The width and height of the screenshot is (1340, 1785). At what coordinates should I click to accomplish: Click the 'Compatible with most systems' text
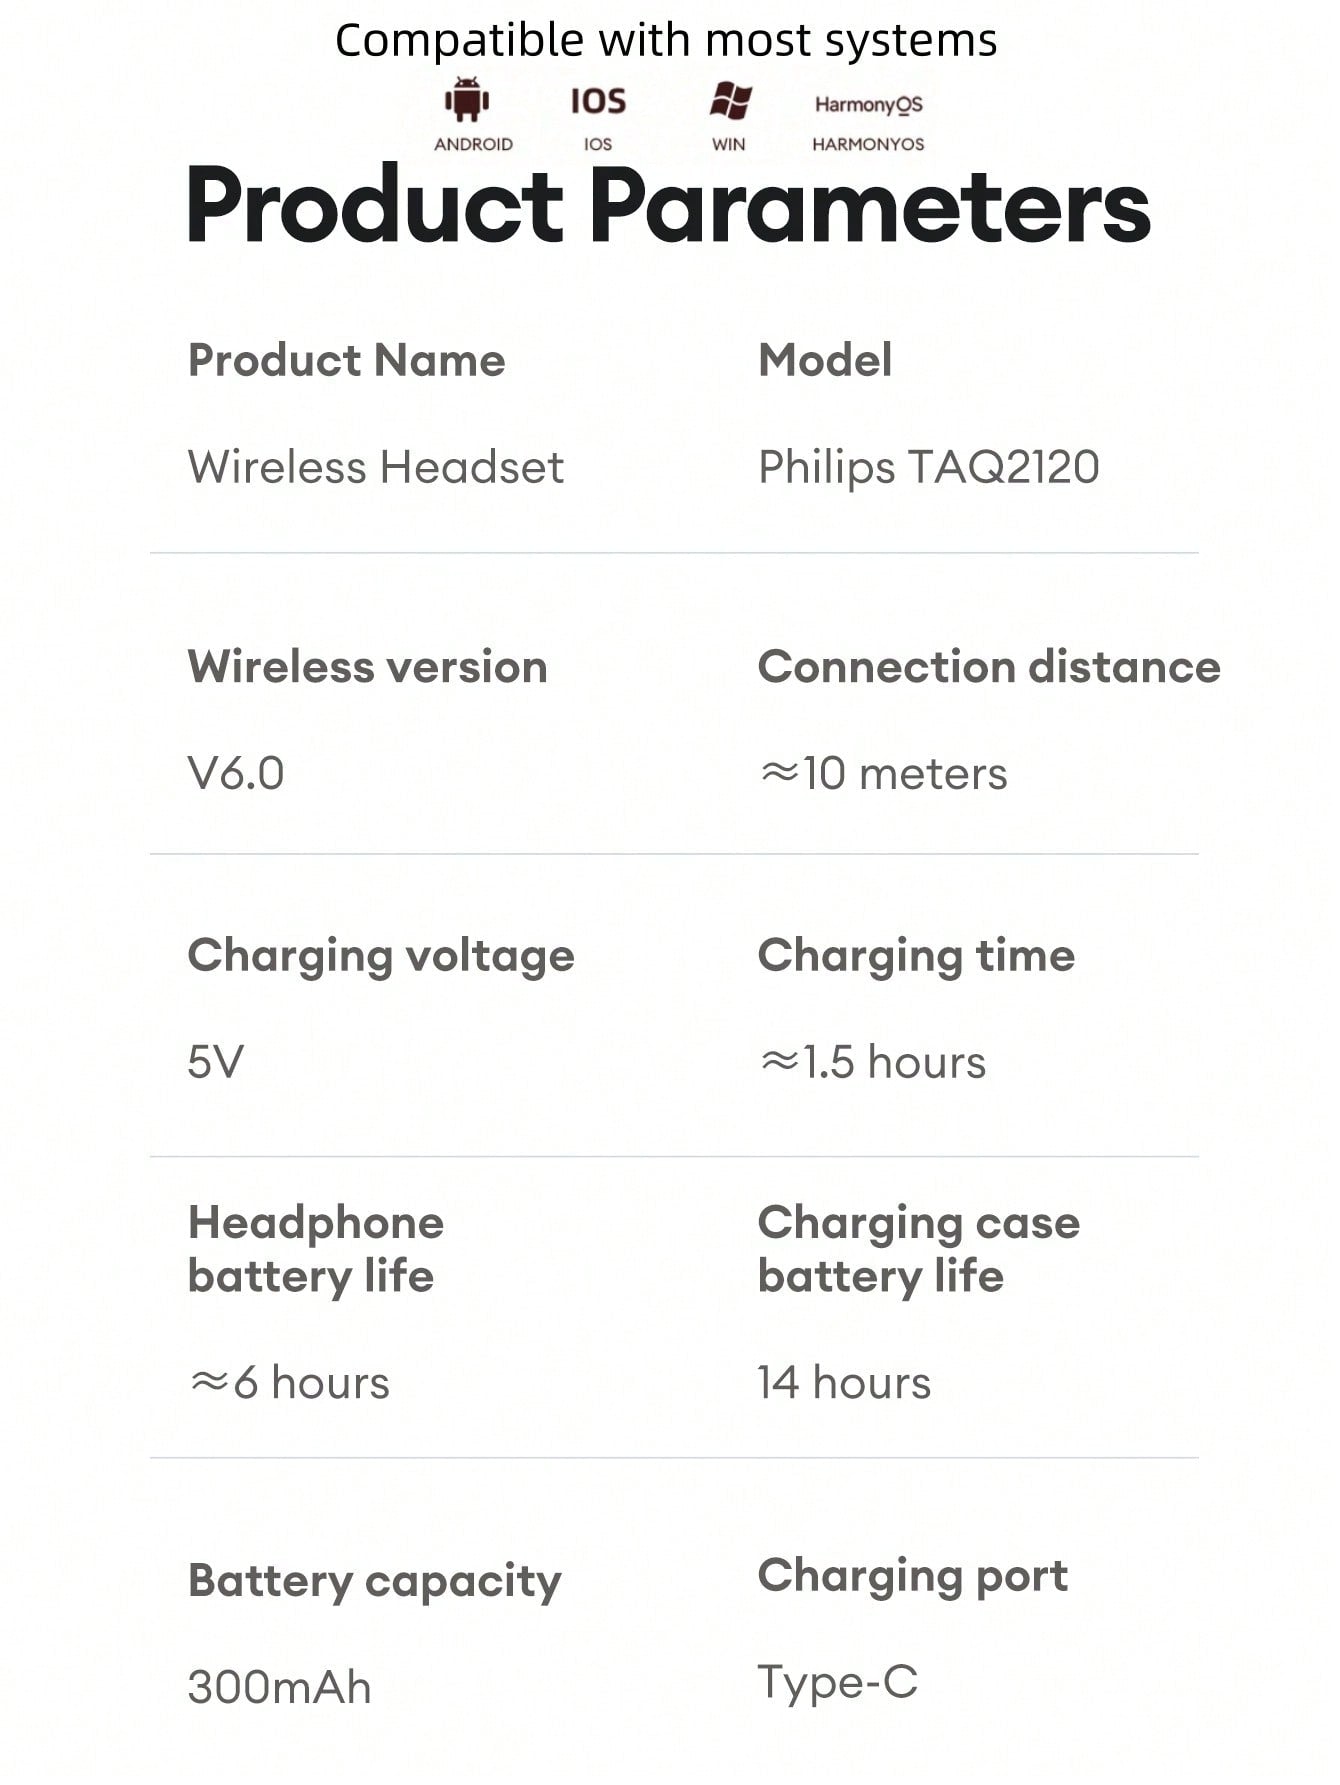(x=666, y=41)
